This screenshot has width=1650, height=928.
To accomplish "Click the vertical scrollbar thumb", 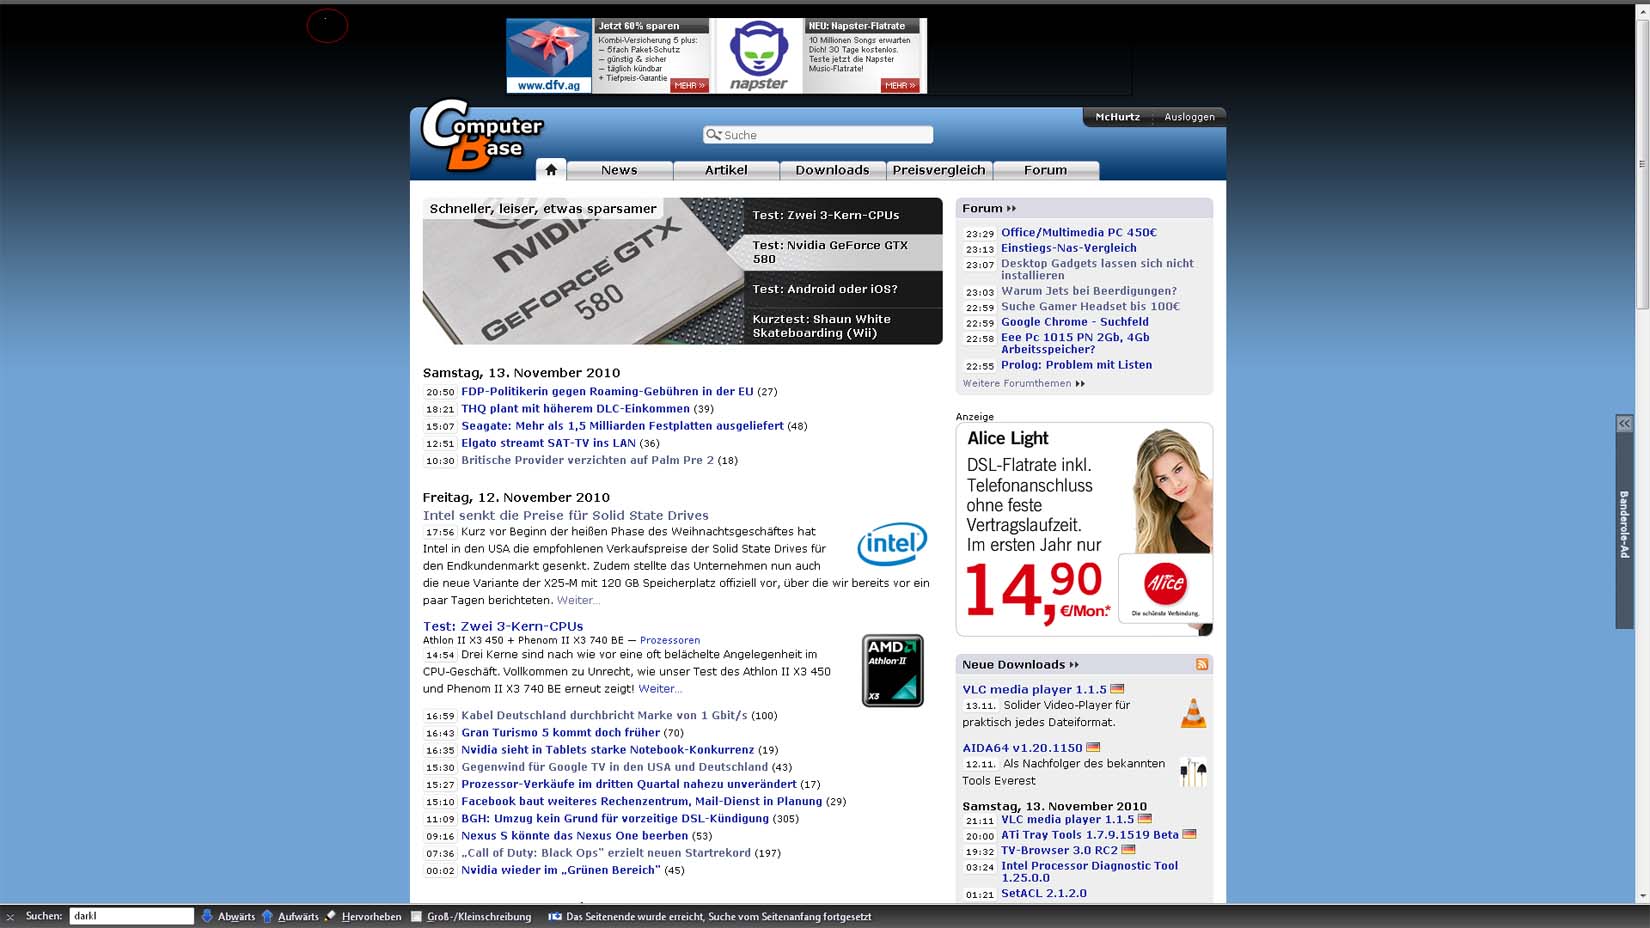I will [1642, 164].
